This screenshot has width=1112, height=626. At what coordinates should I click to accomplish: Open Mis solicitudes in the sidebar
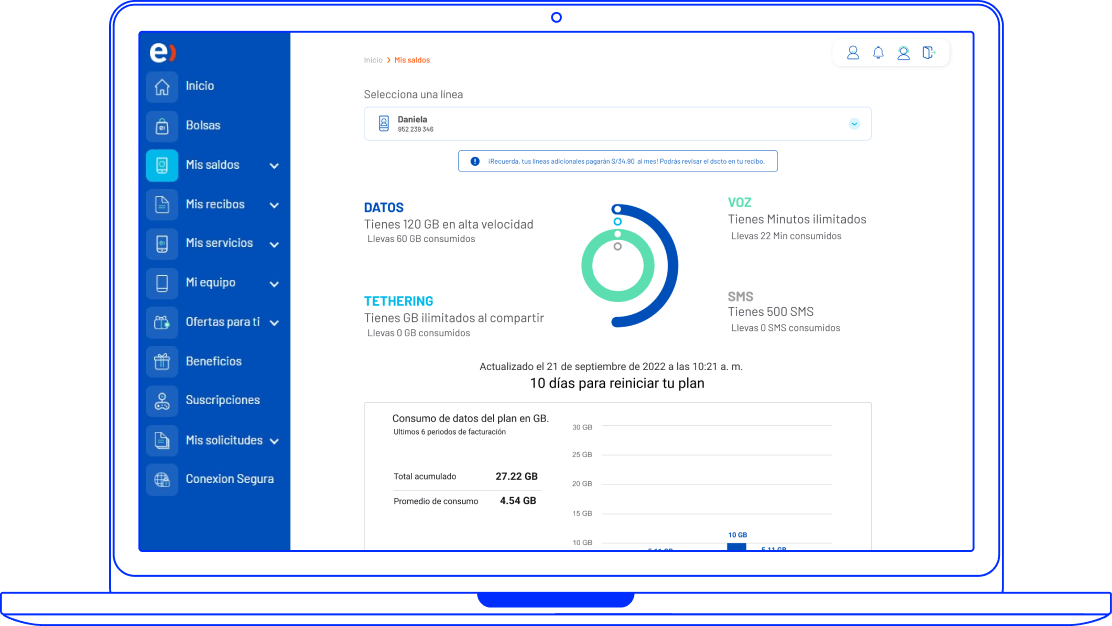[x=223, y=440]
